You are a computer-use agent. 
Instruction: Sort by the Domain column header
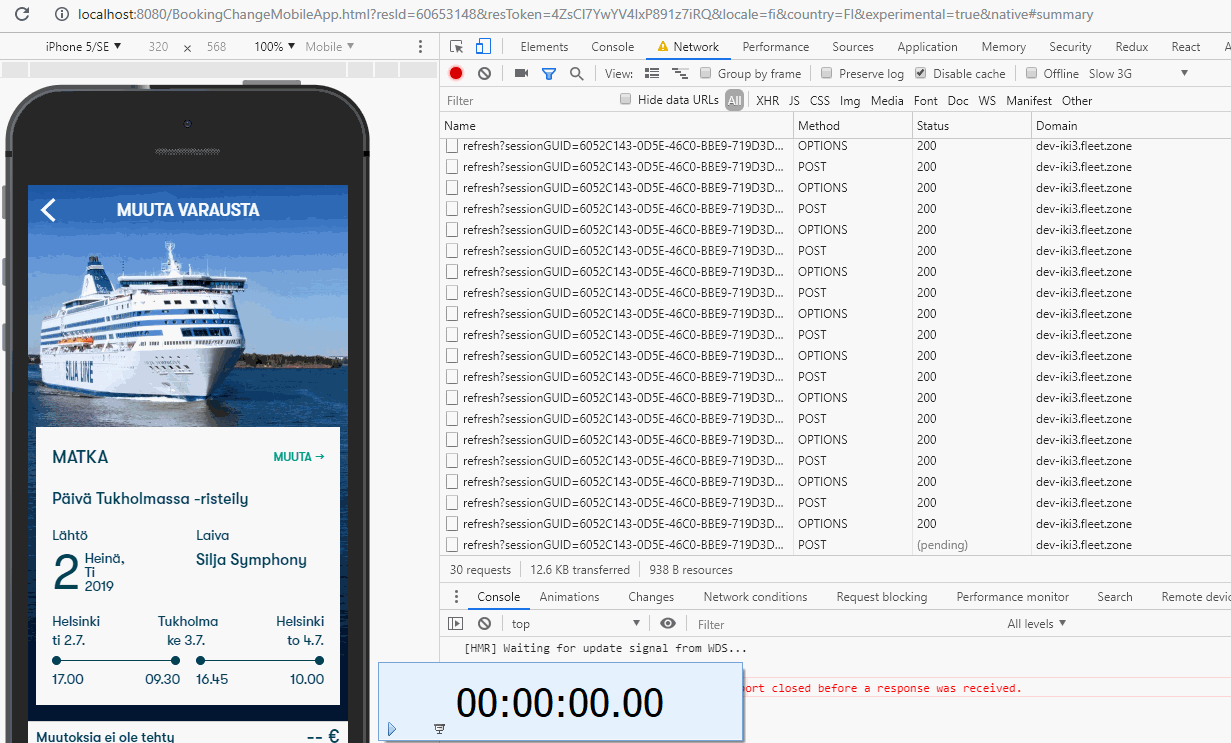(x=1131, y=126)
